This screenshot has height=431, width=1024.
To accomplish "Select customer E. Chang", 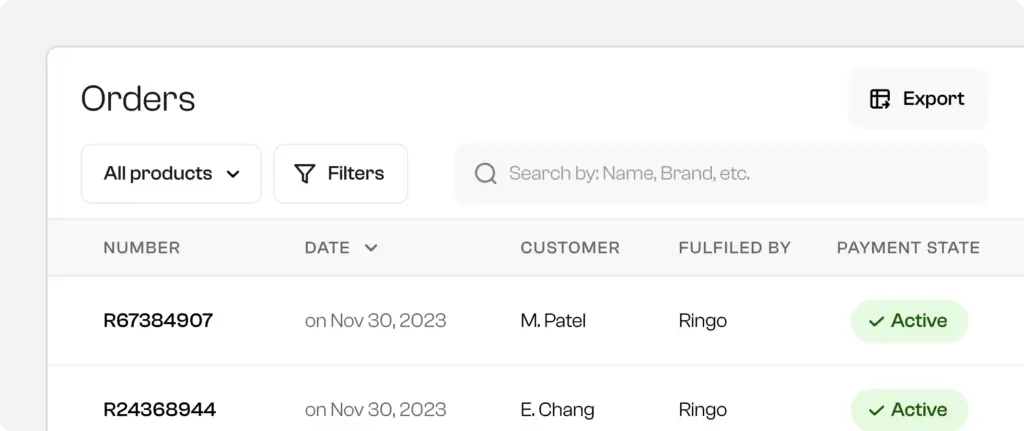I will (557, 410).
